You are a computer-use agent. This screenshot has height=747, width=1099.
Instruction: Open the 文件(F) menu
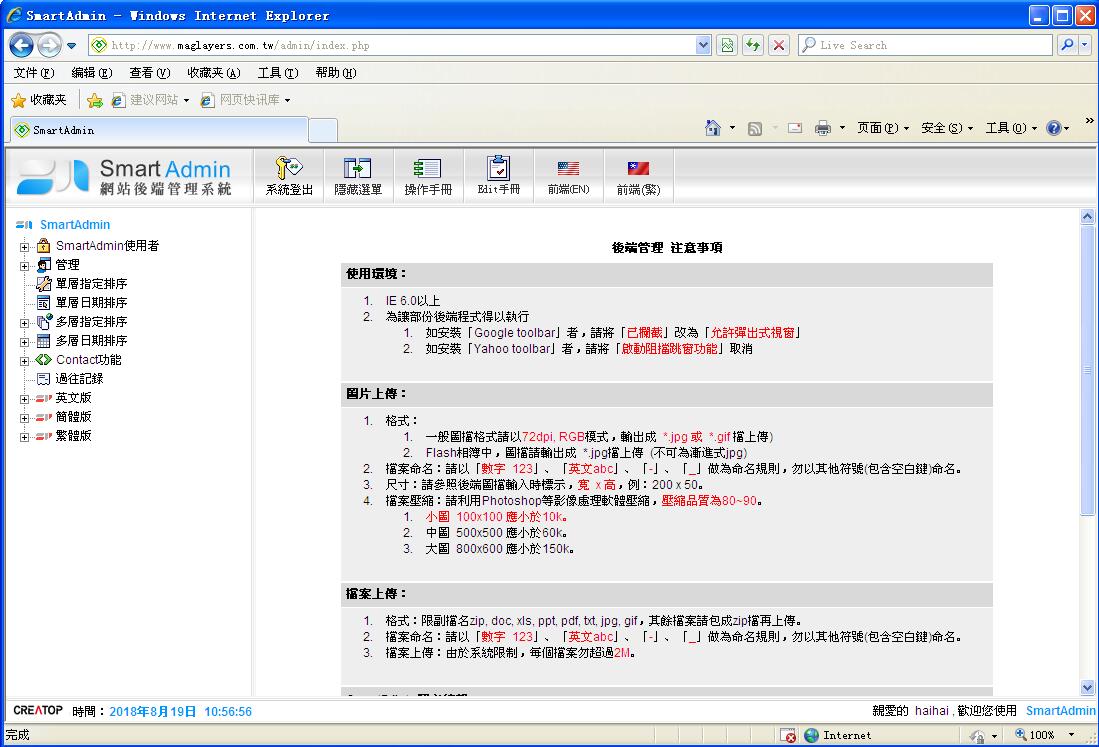coord(34,73)
